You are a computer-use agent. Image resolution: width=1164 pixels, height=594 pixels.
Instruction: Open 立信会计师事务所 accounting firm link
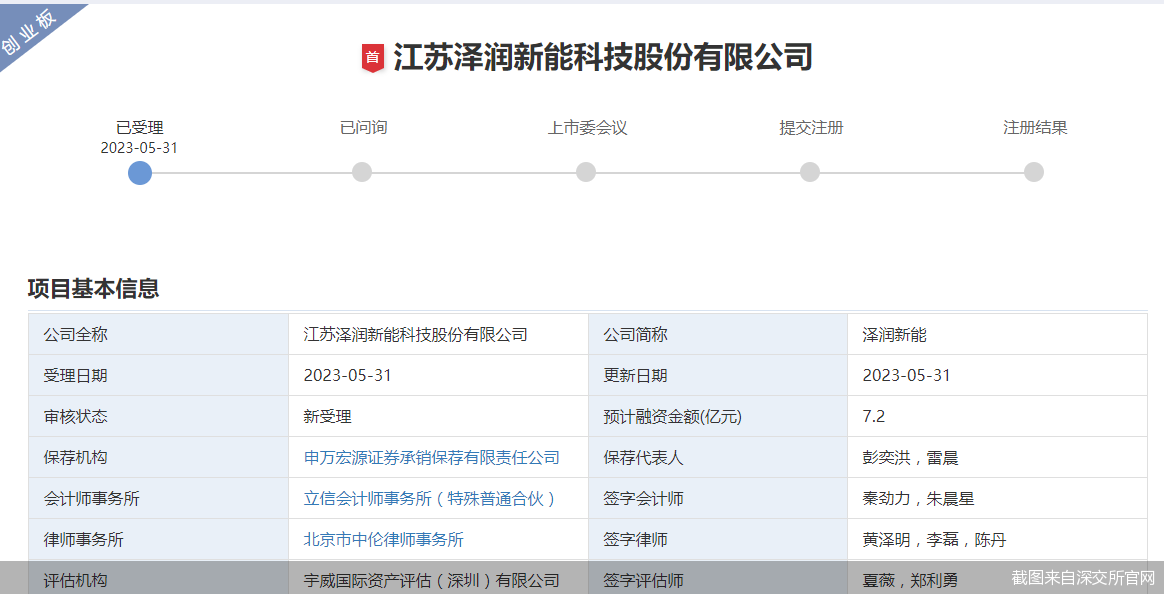click(x=430, y=498)
